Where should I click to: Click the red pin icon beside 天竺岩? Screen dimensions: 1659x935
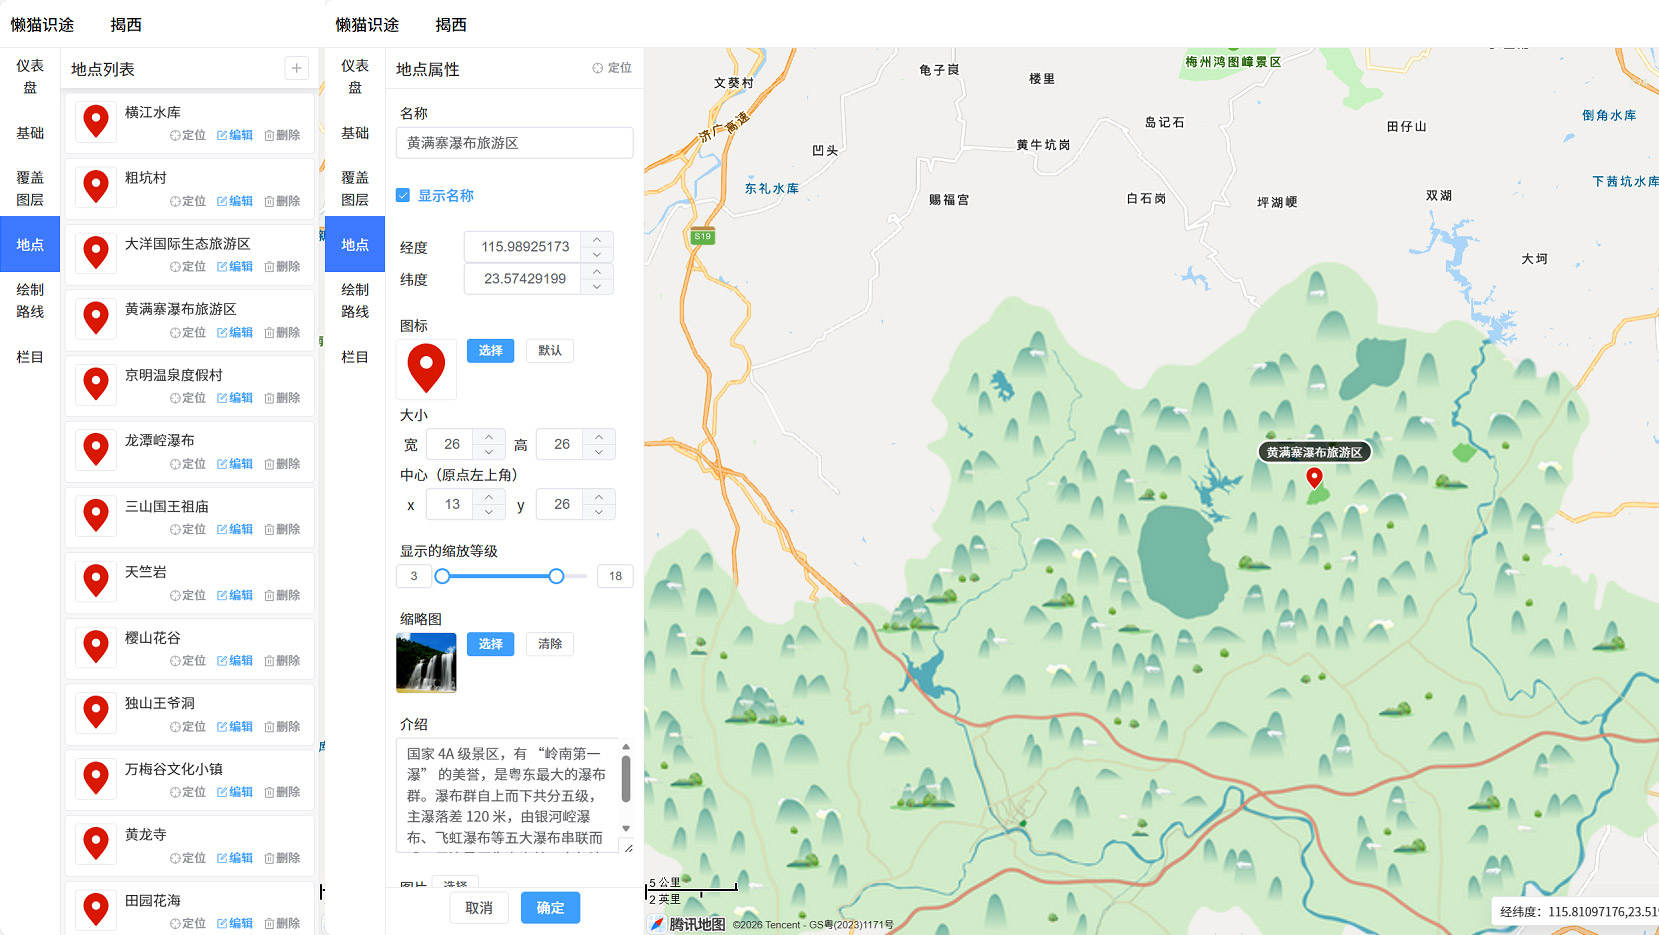(x=96, y=581)
